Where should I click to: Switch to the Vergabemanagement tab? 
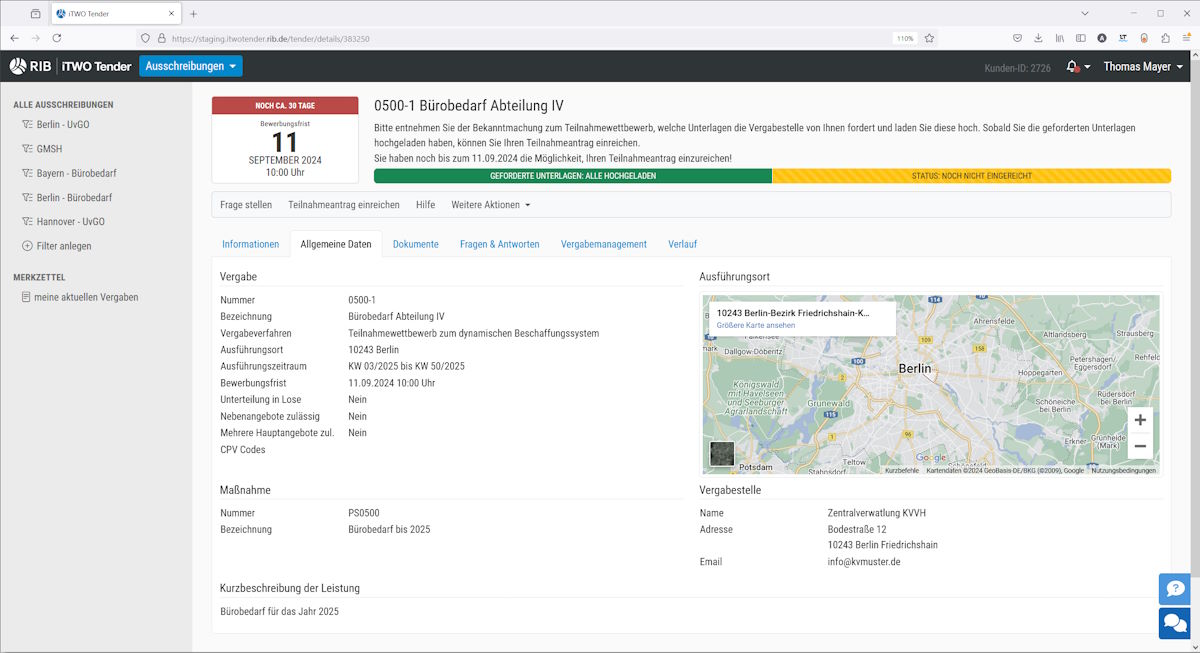[604, 244]
